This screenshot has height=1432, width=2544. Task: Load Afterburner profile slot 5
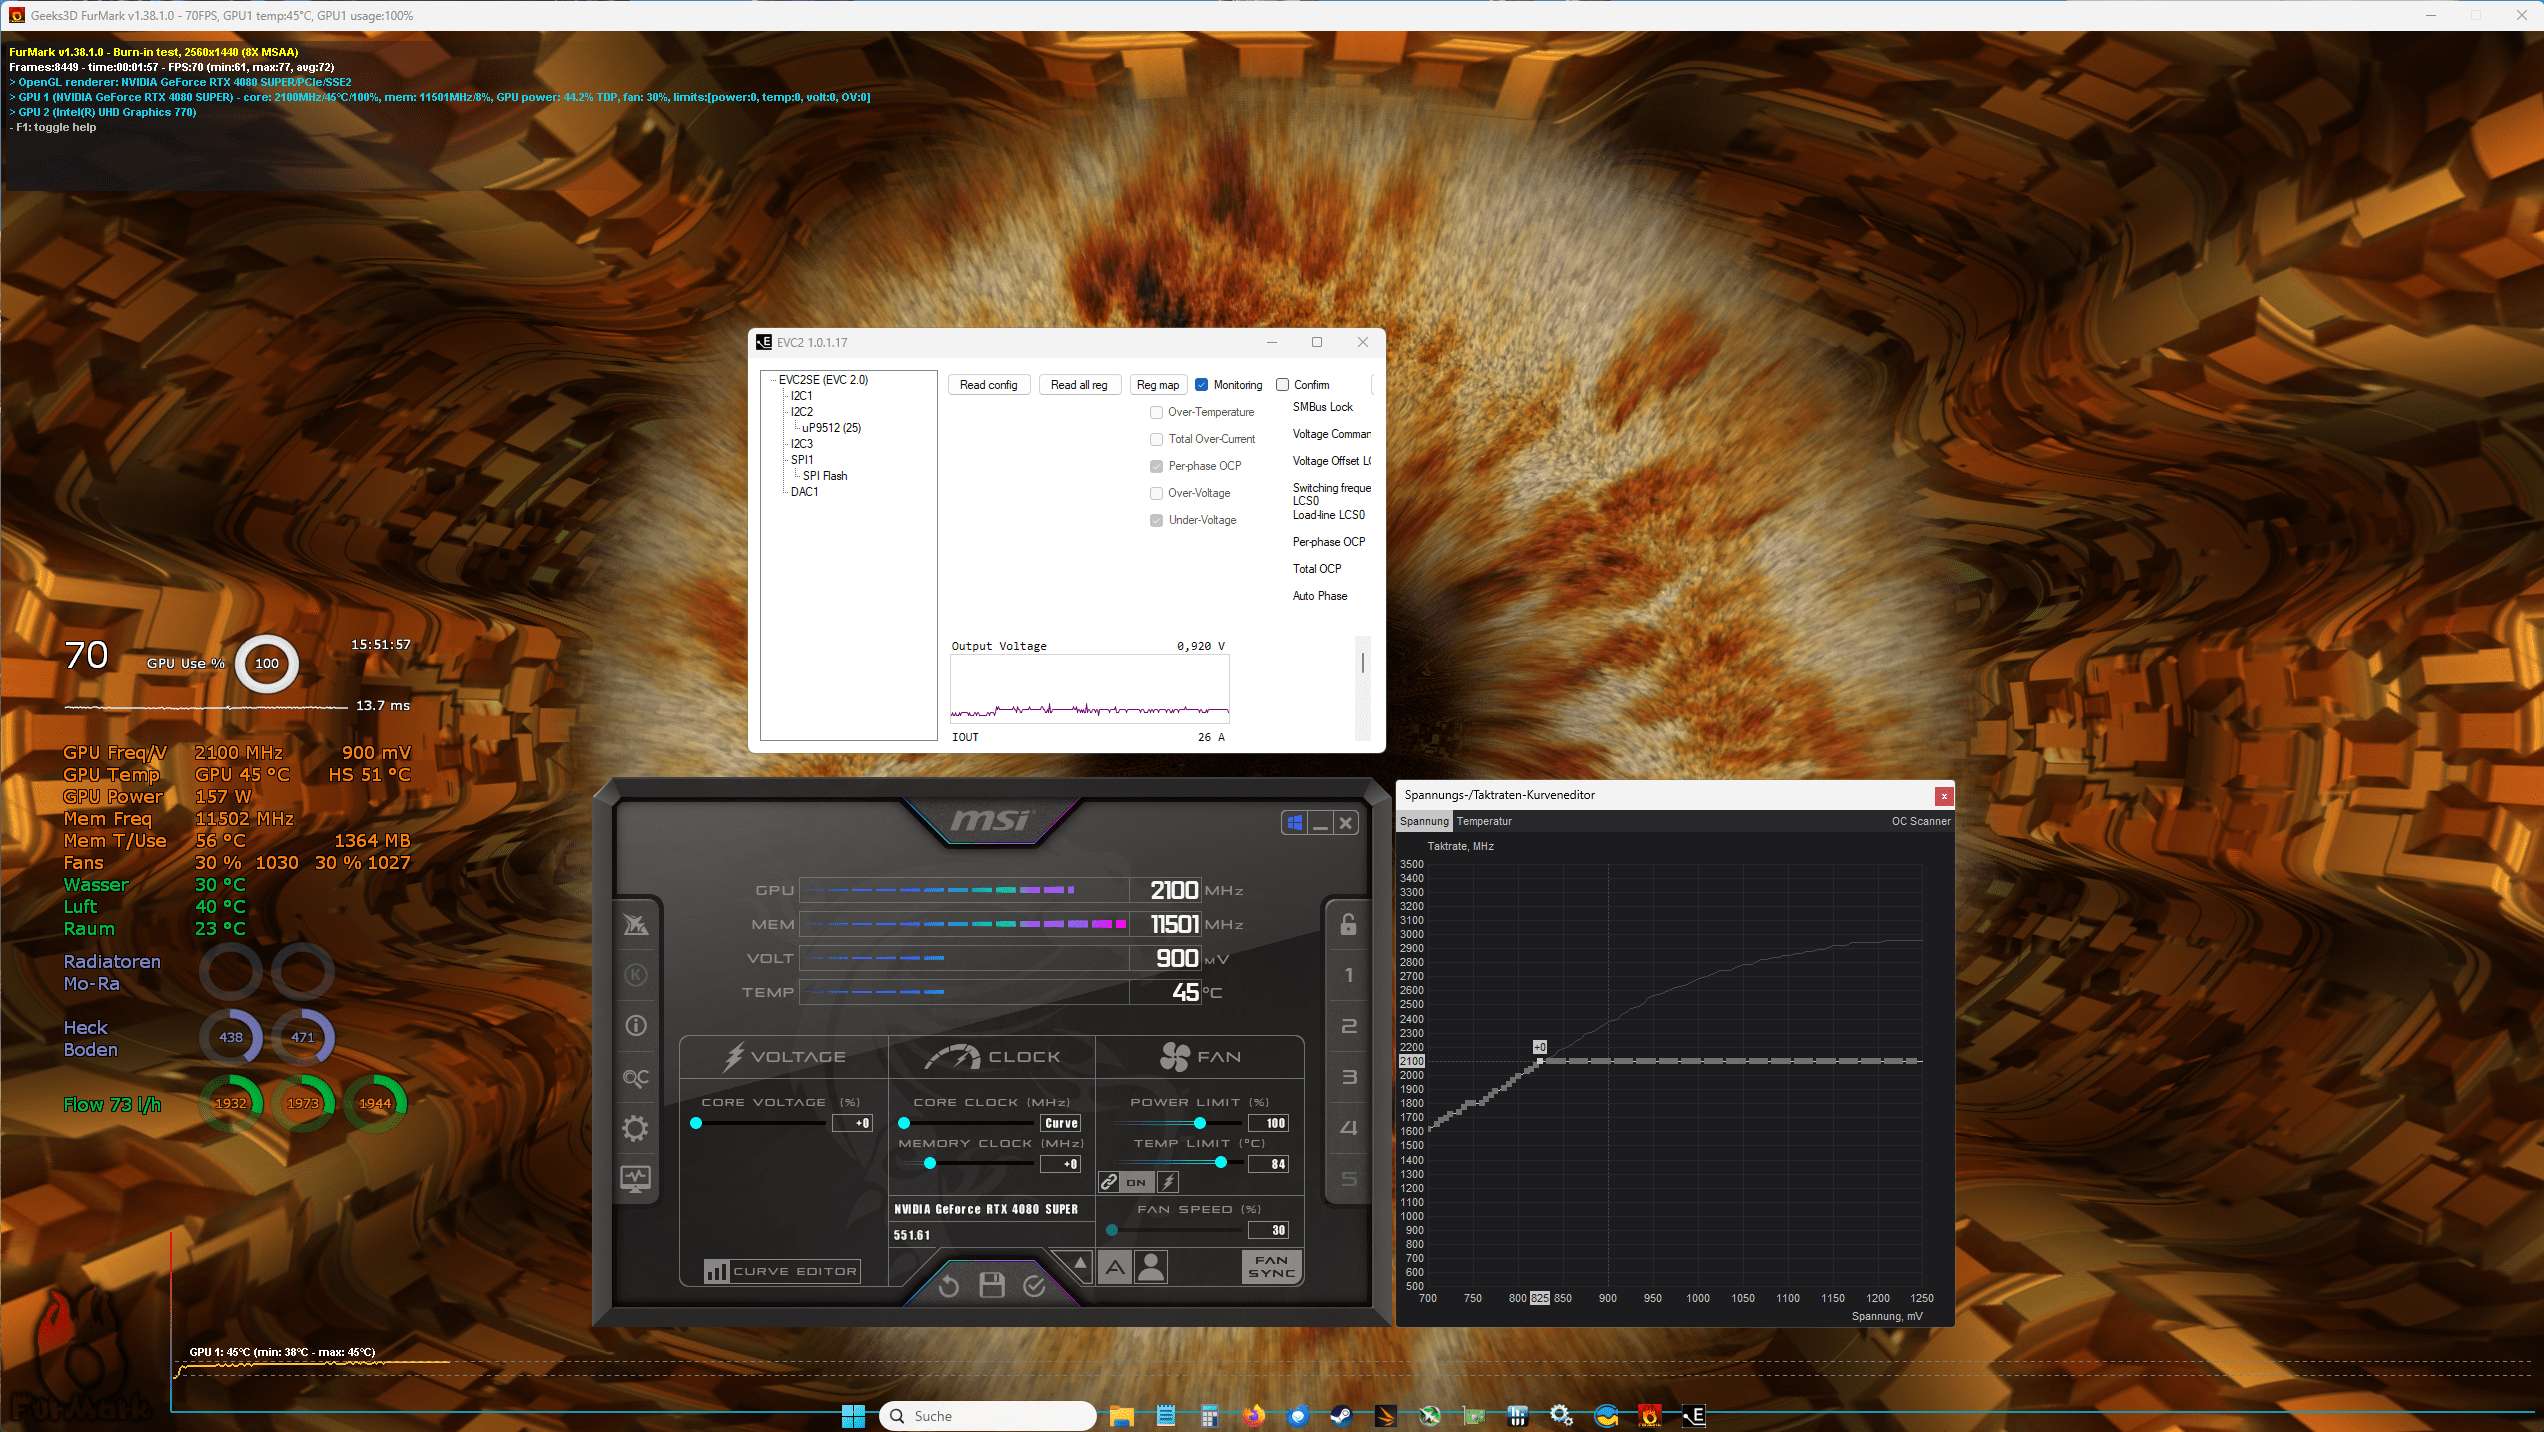click(1348, 1179)
